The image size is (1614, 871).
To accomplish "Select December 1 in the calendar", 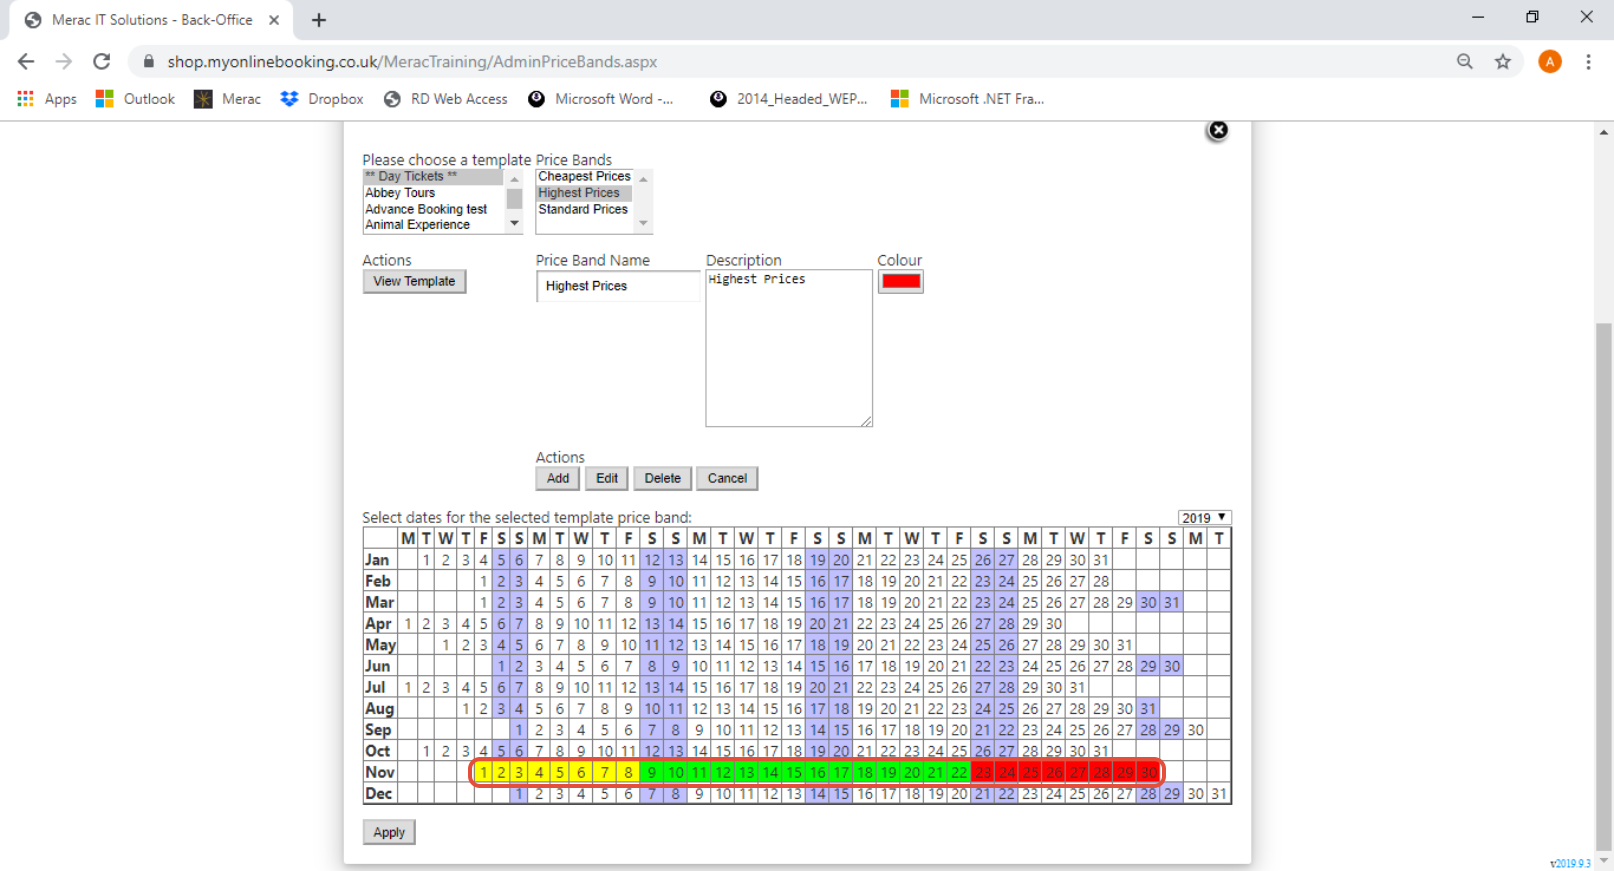I will (x=519, y=794).
